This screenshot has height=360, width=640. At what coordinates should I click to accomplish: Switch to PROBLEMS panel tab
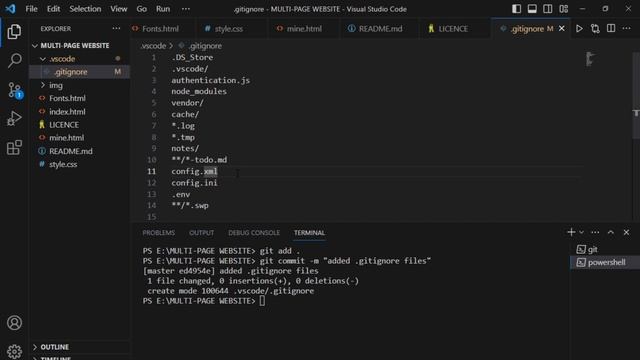click(158, 233)
